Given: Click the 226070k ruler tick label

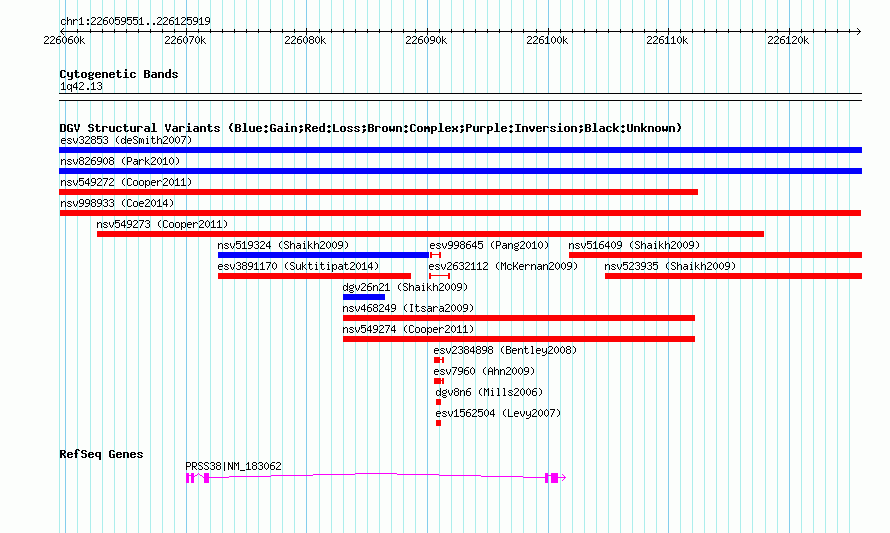Looking at the screenshot, I should pos(185,40).
